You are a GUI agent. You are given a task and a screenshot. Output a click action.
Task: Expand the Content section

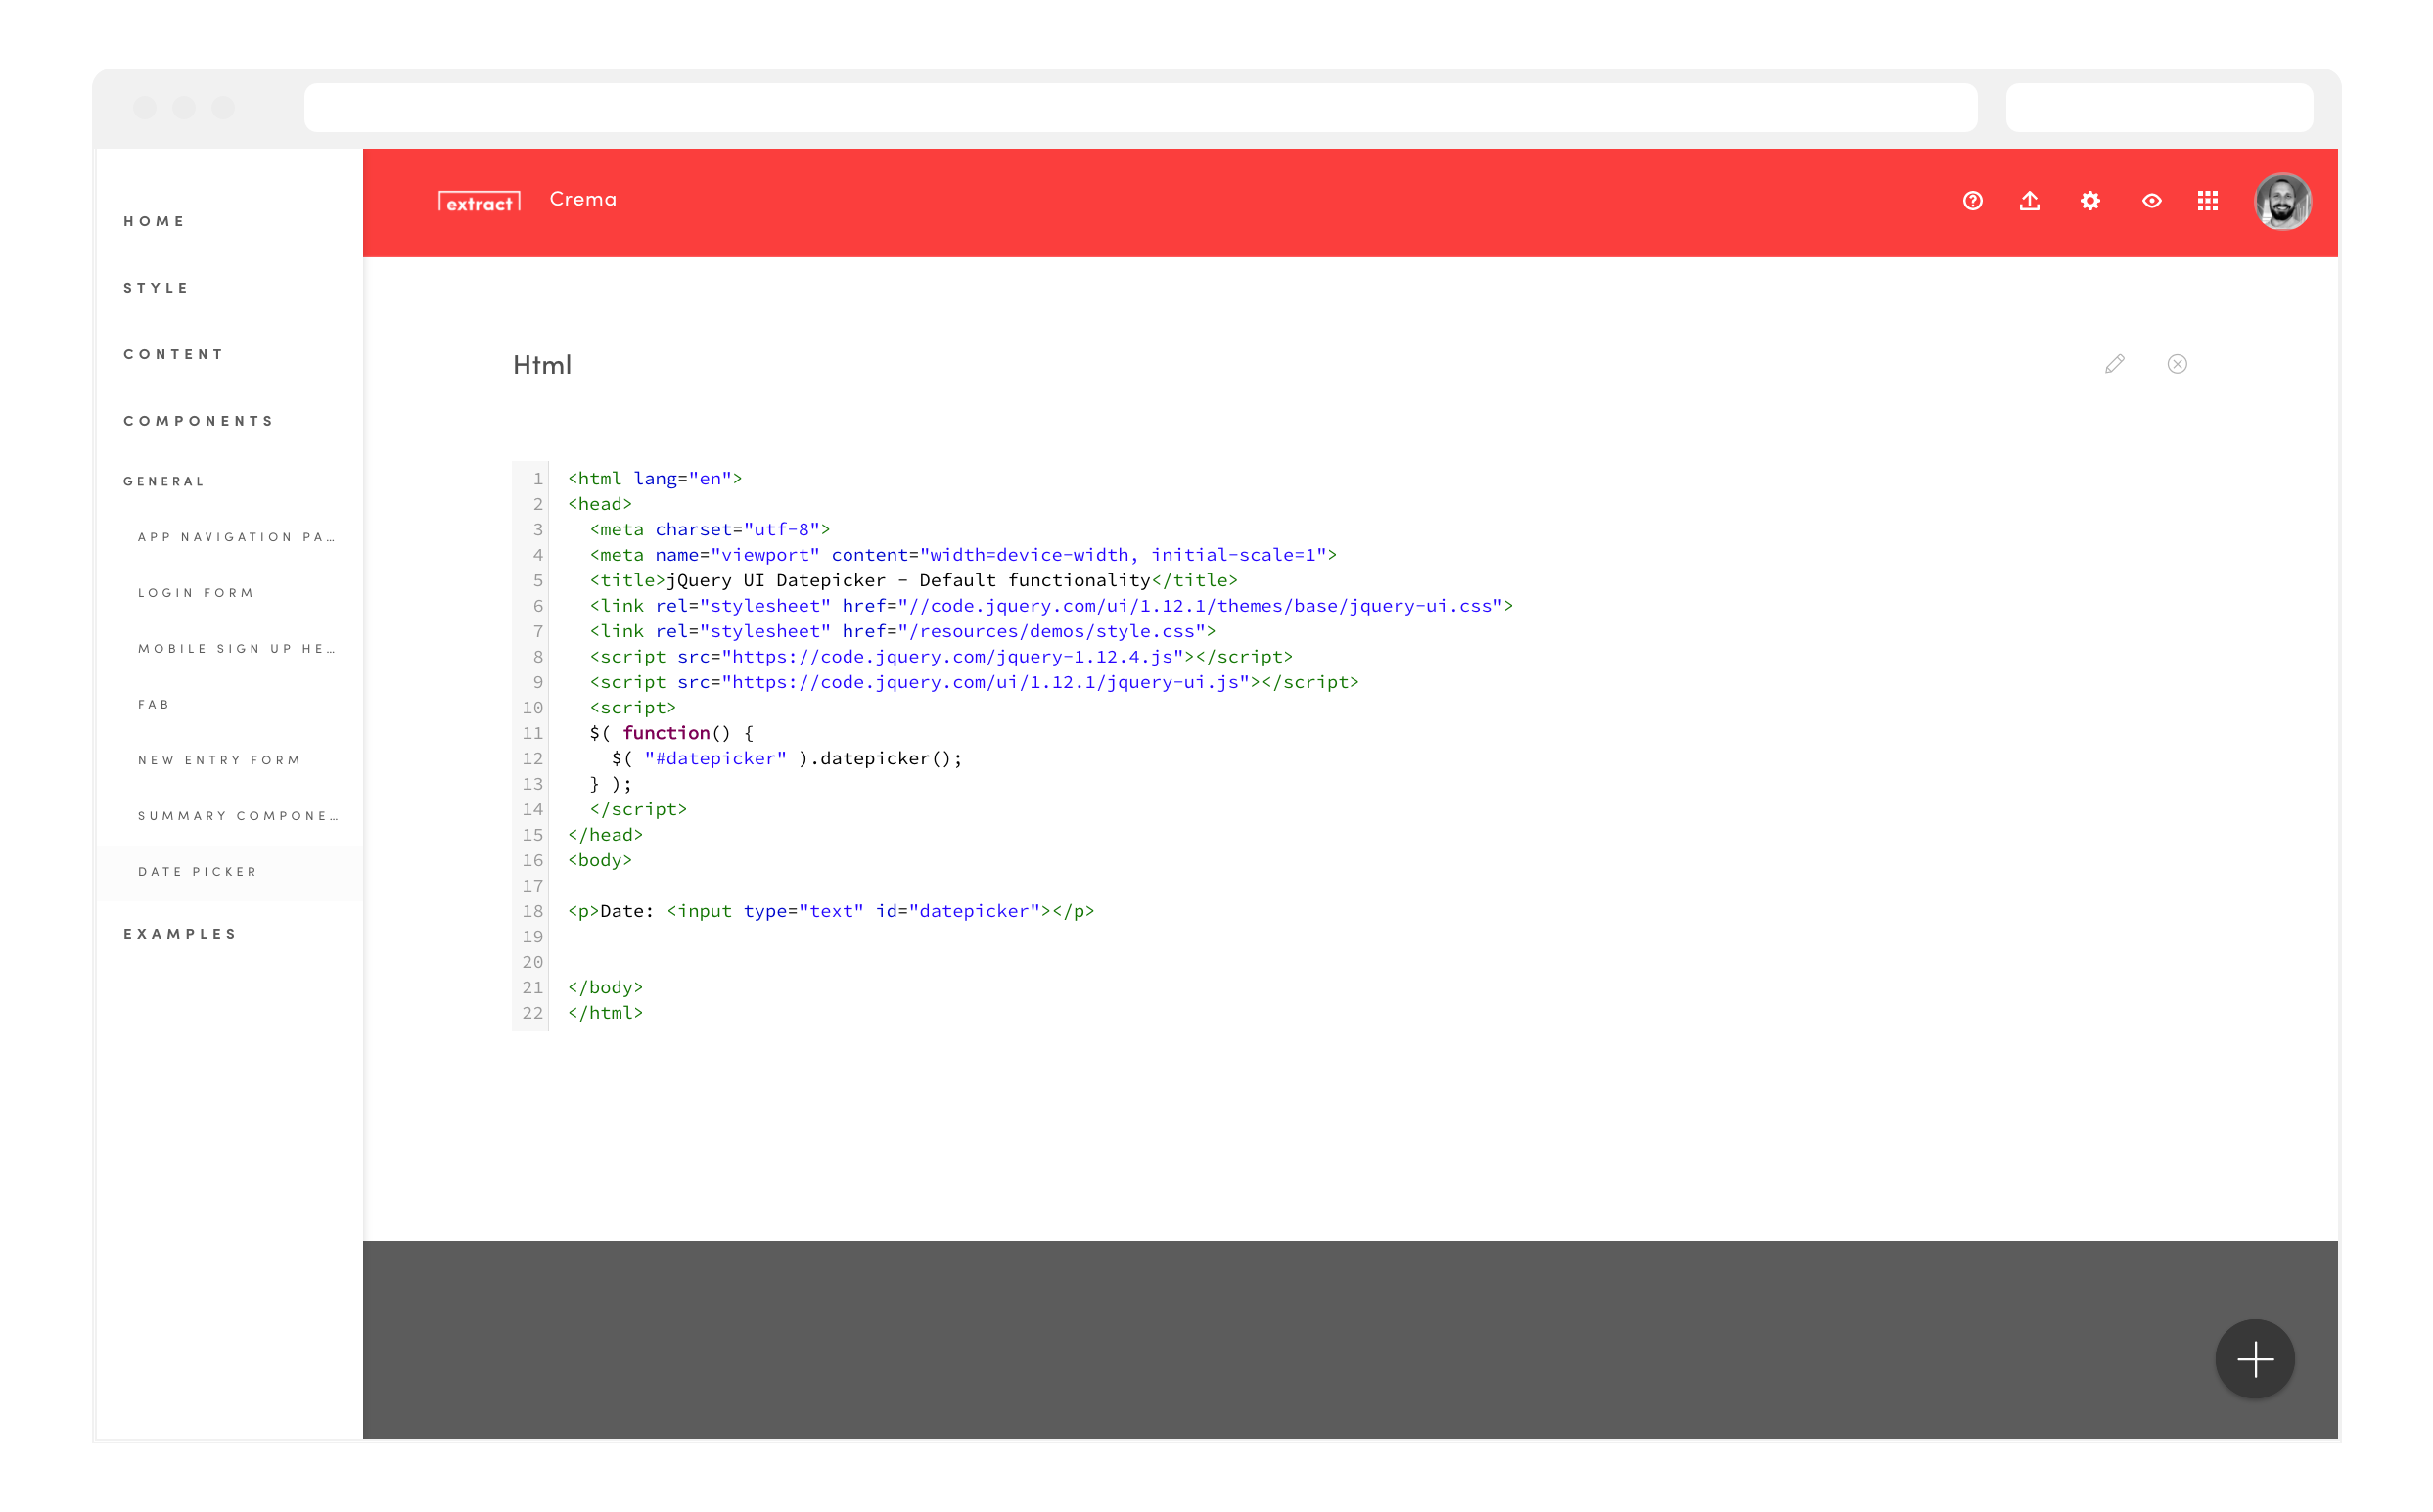click(173, 354)
